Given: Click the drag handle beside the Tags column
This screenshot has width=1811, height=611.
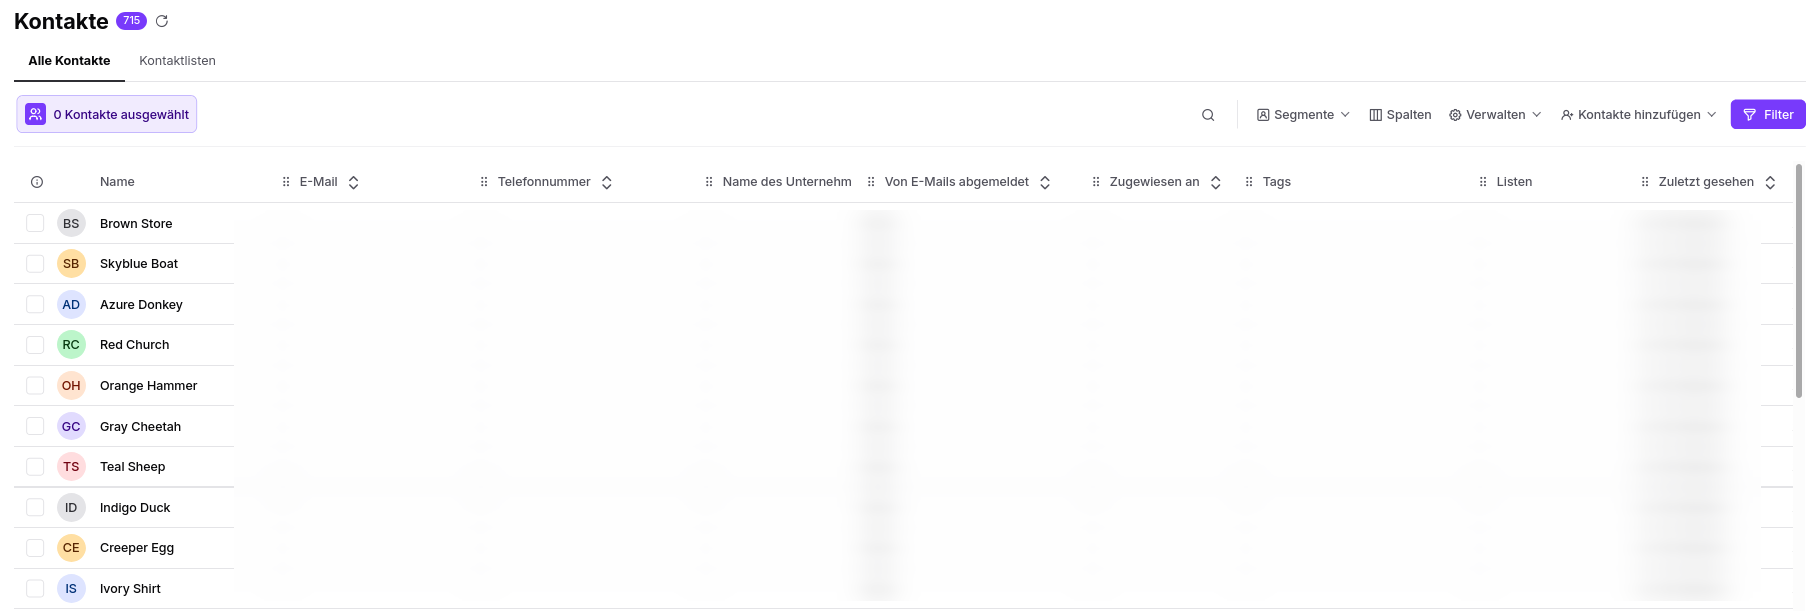Looking at the screenshot, I should pos(1249,182).
